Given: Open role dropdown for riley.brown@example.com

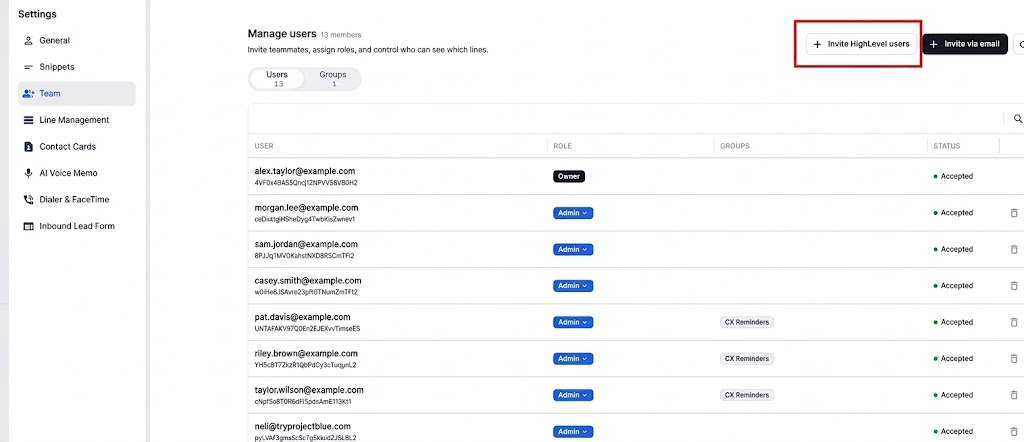Looking at the screenshot, I should tap(573, 358).
